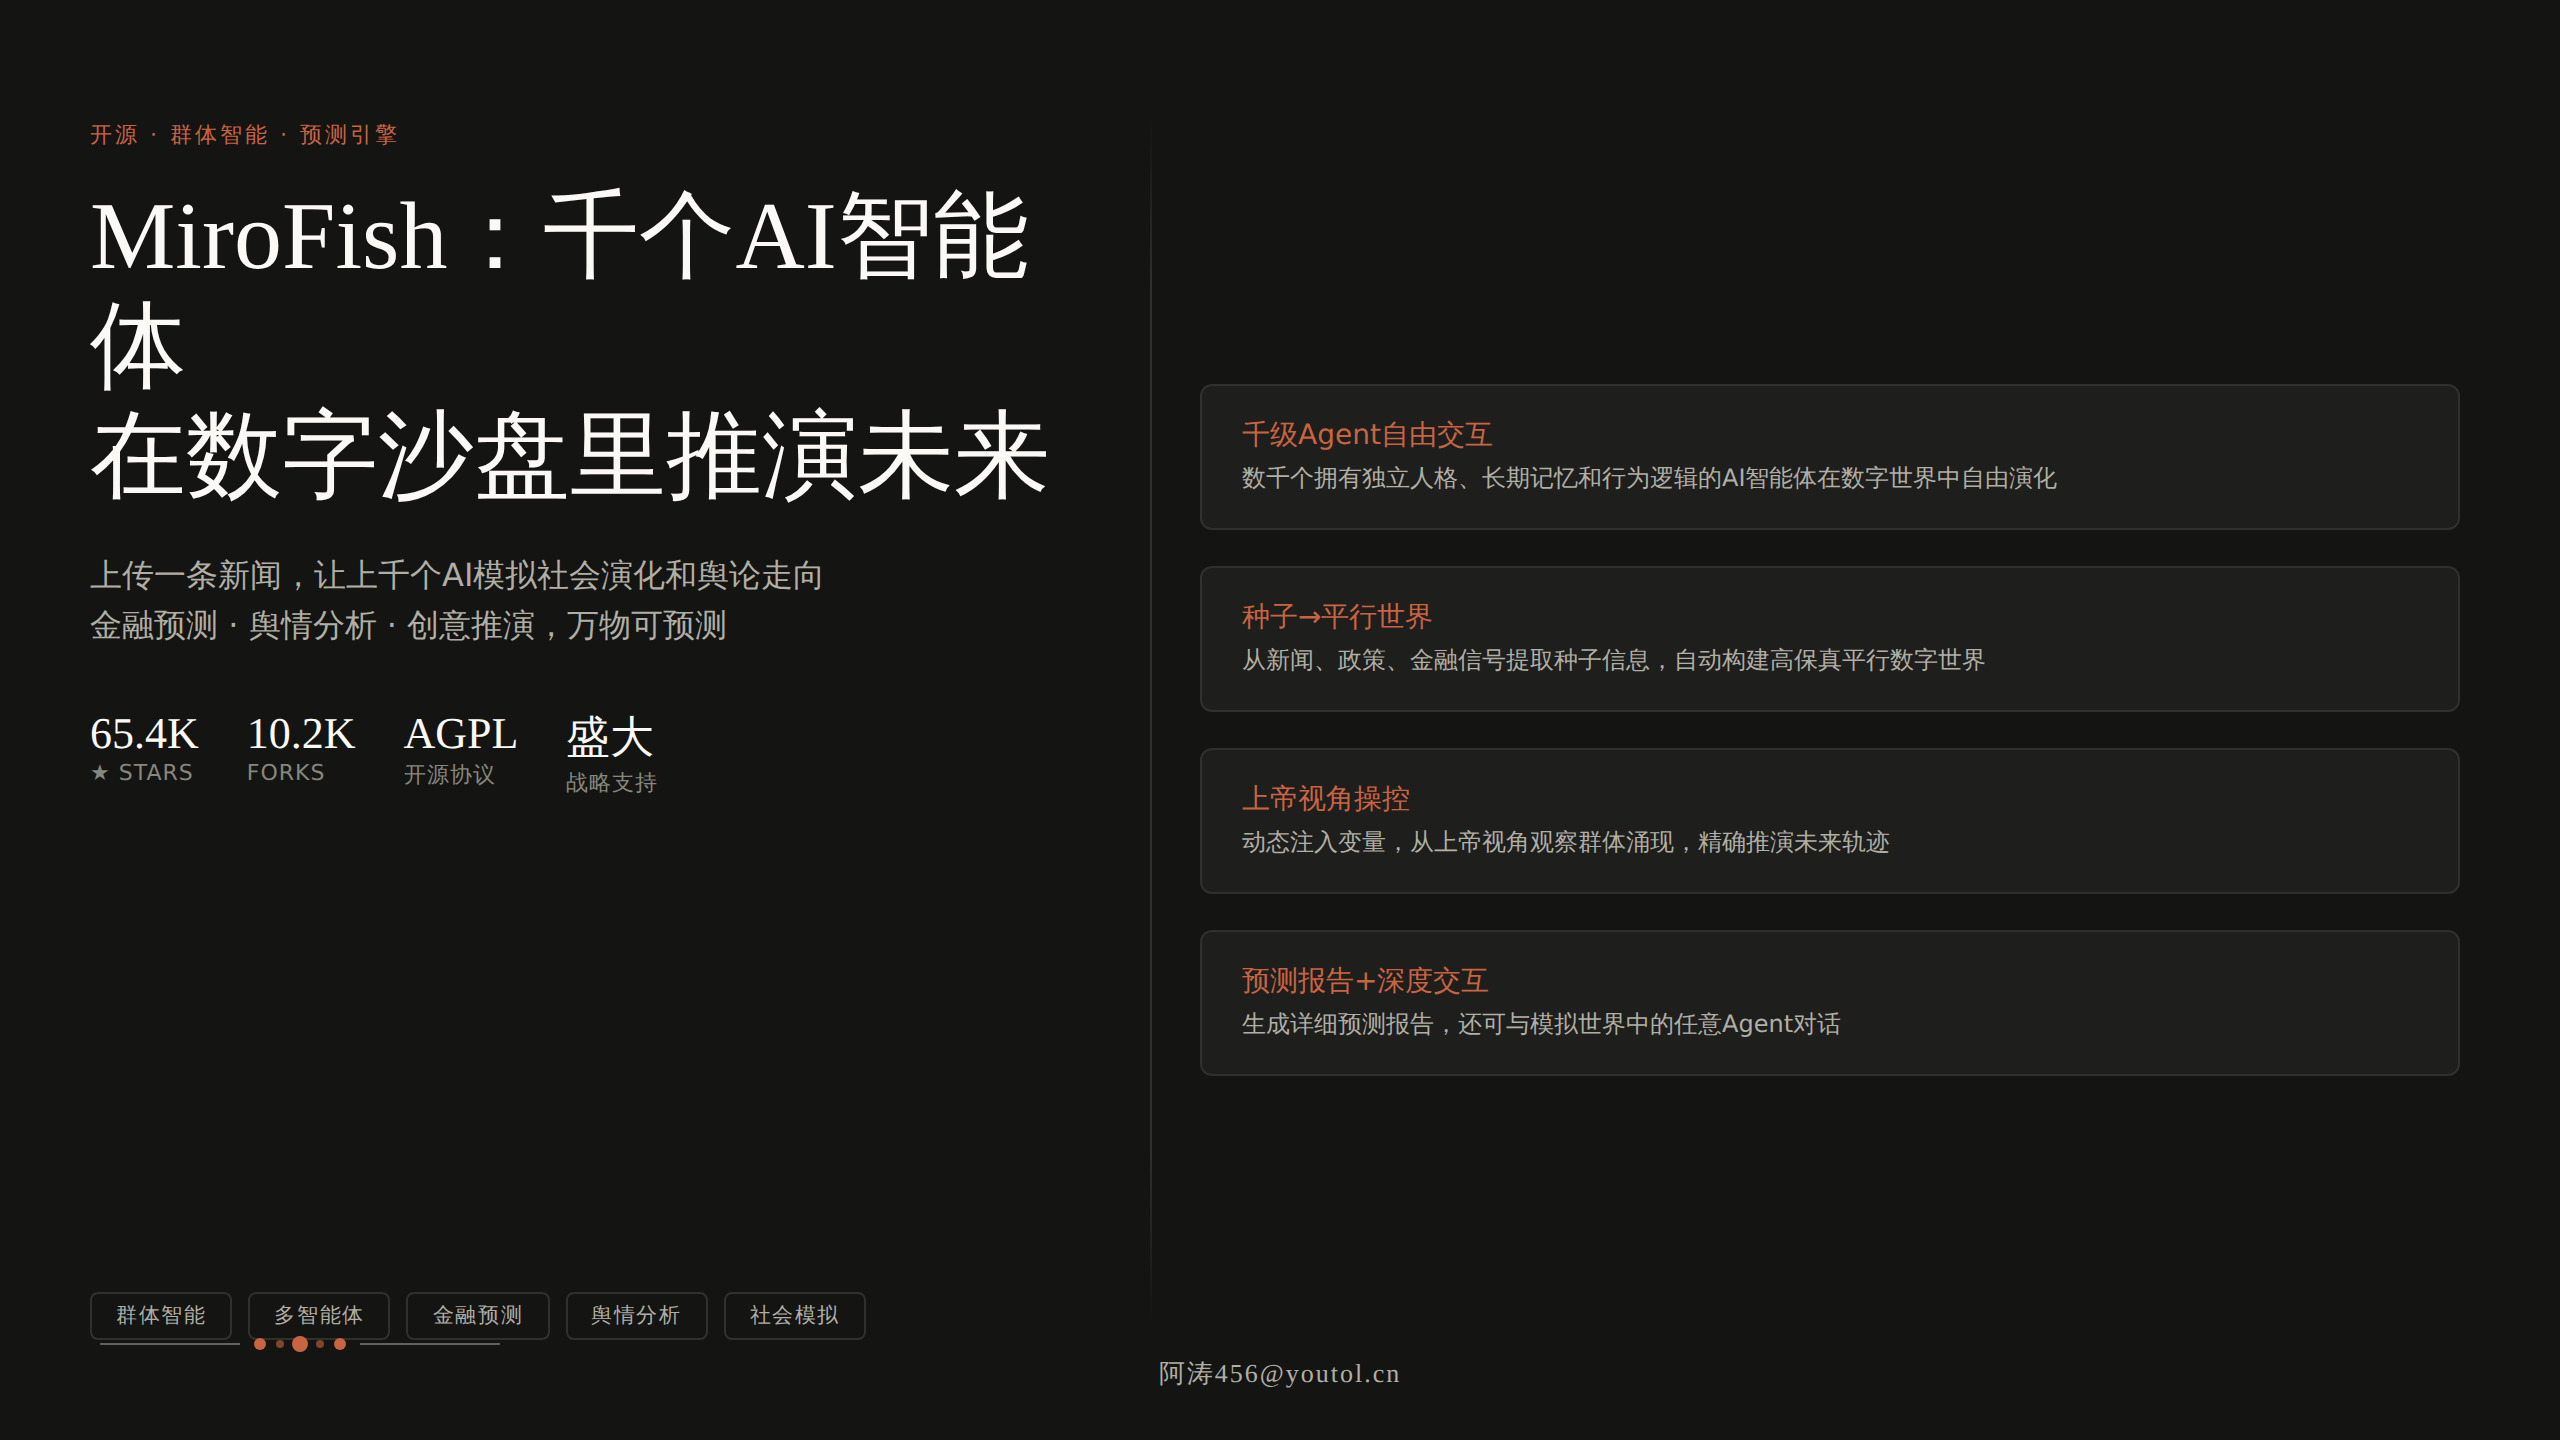Click the 10.2K forks value

click(x=301, y=734)
